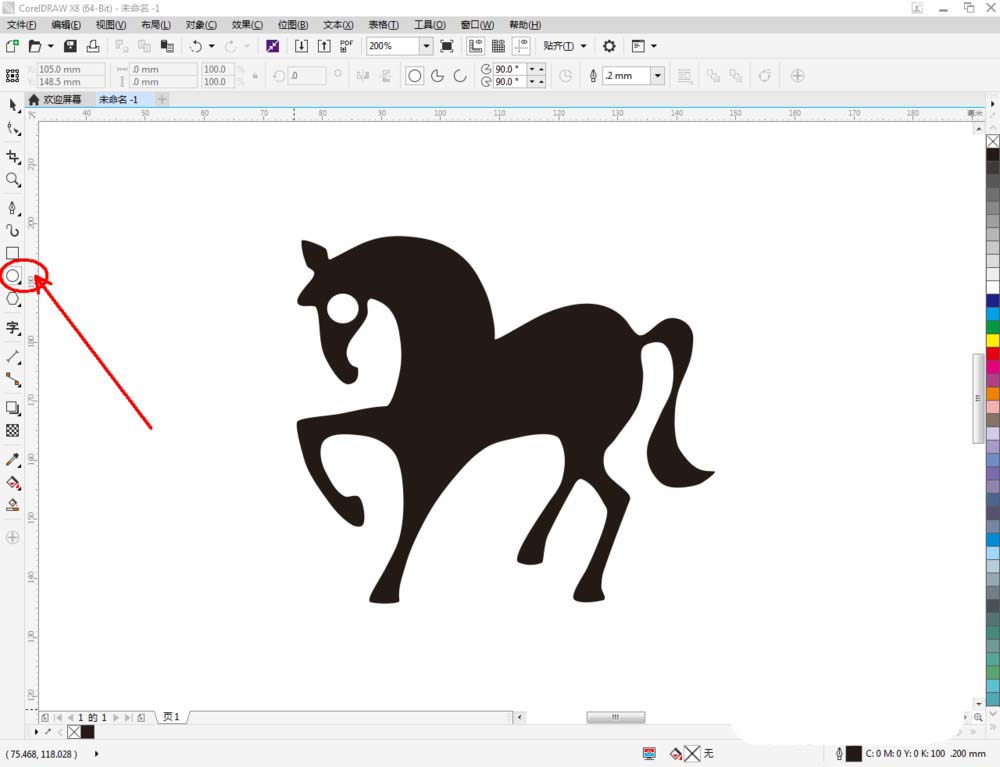Open the 文件(F) menu
The image size is (1000, 767).
tap(22, 25)
